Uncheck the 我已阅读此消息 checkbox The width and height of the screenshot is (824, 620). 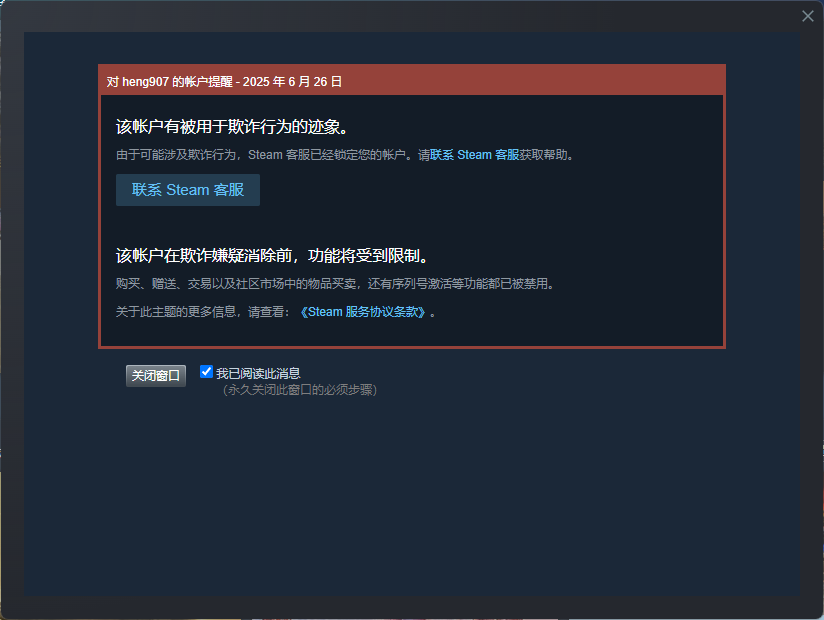207,372
